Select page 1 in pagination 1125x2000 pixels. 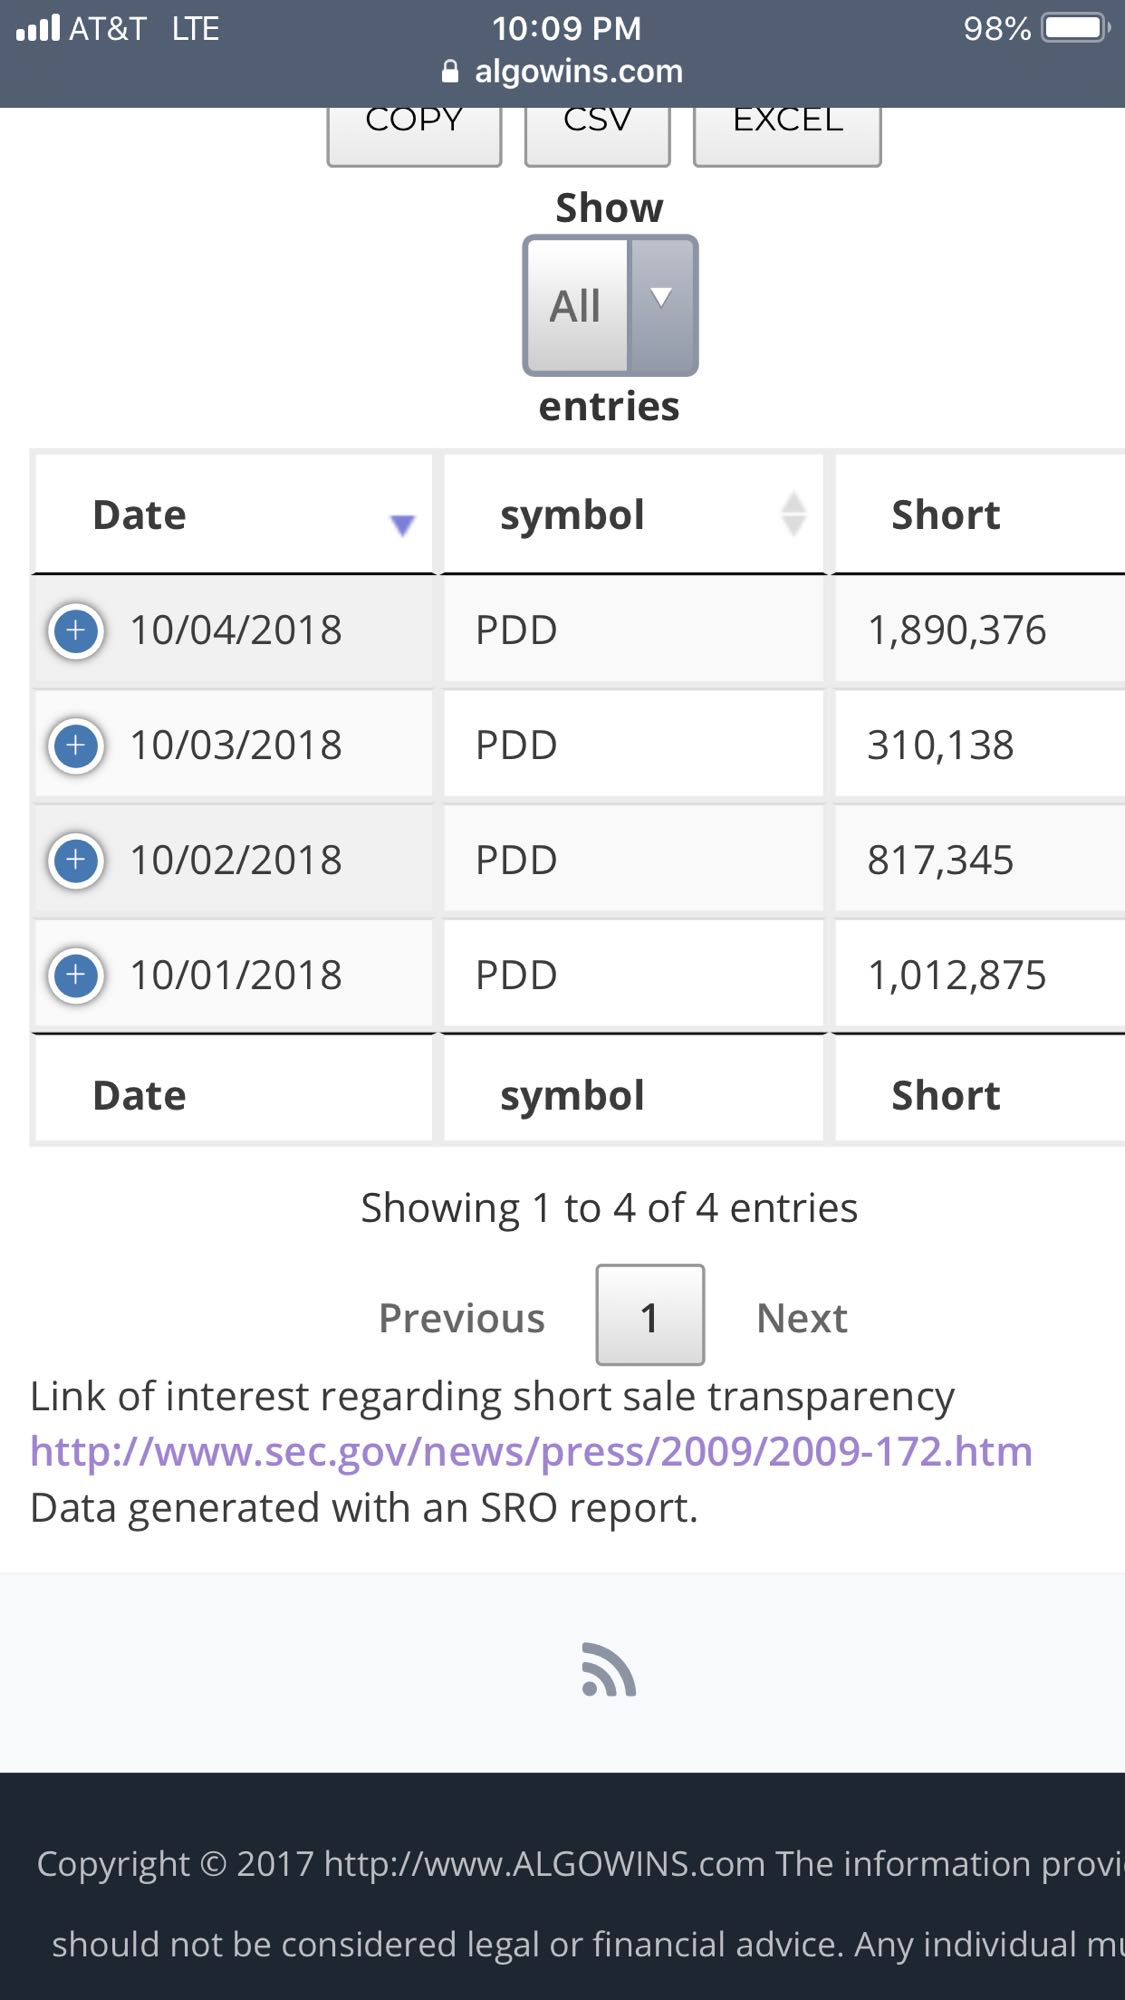[650, 1315]
